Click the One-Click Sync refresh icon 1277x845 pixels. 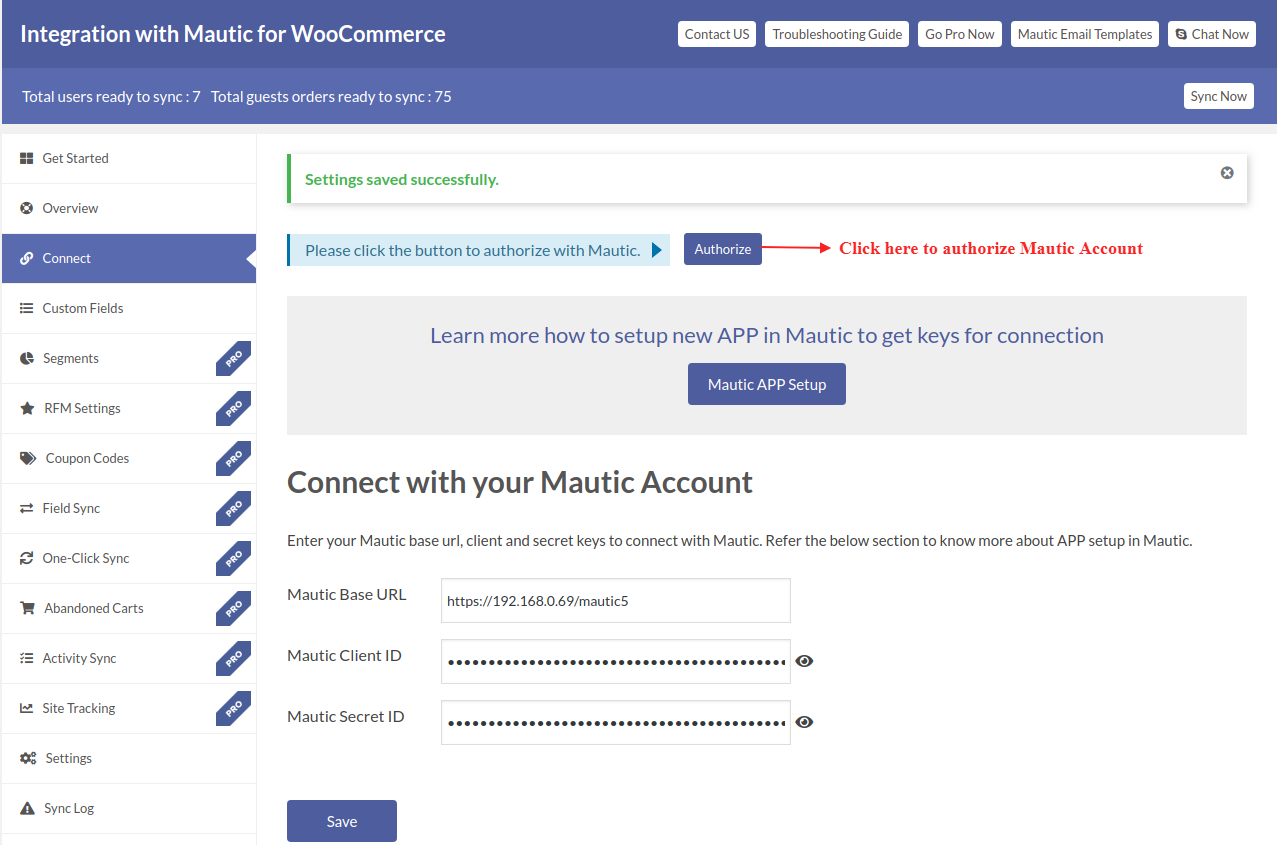27,558
